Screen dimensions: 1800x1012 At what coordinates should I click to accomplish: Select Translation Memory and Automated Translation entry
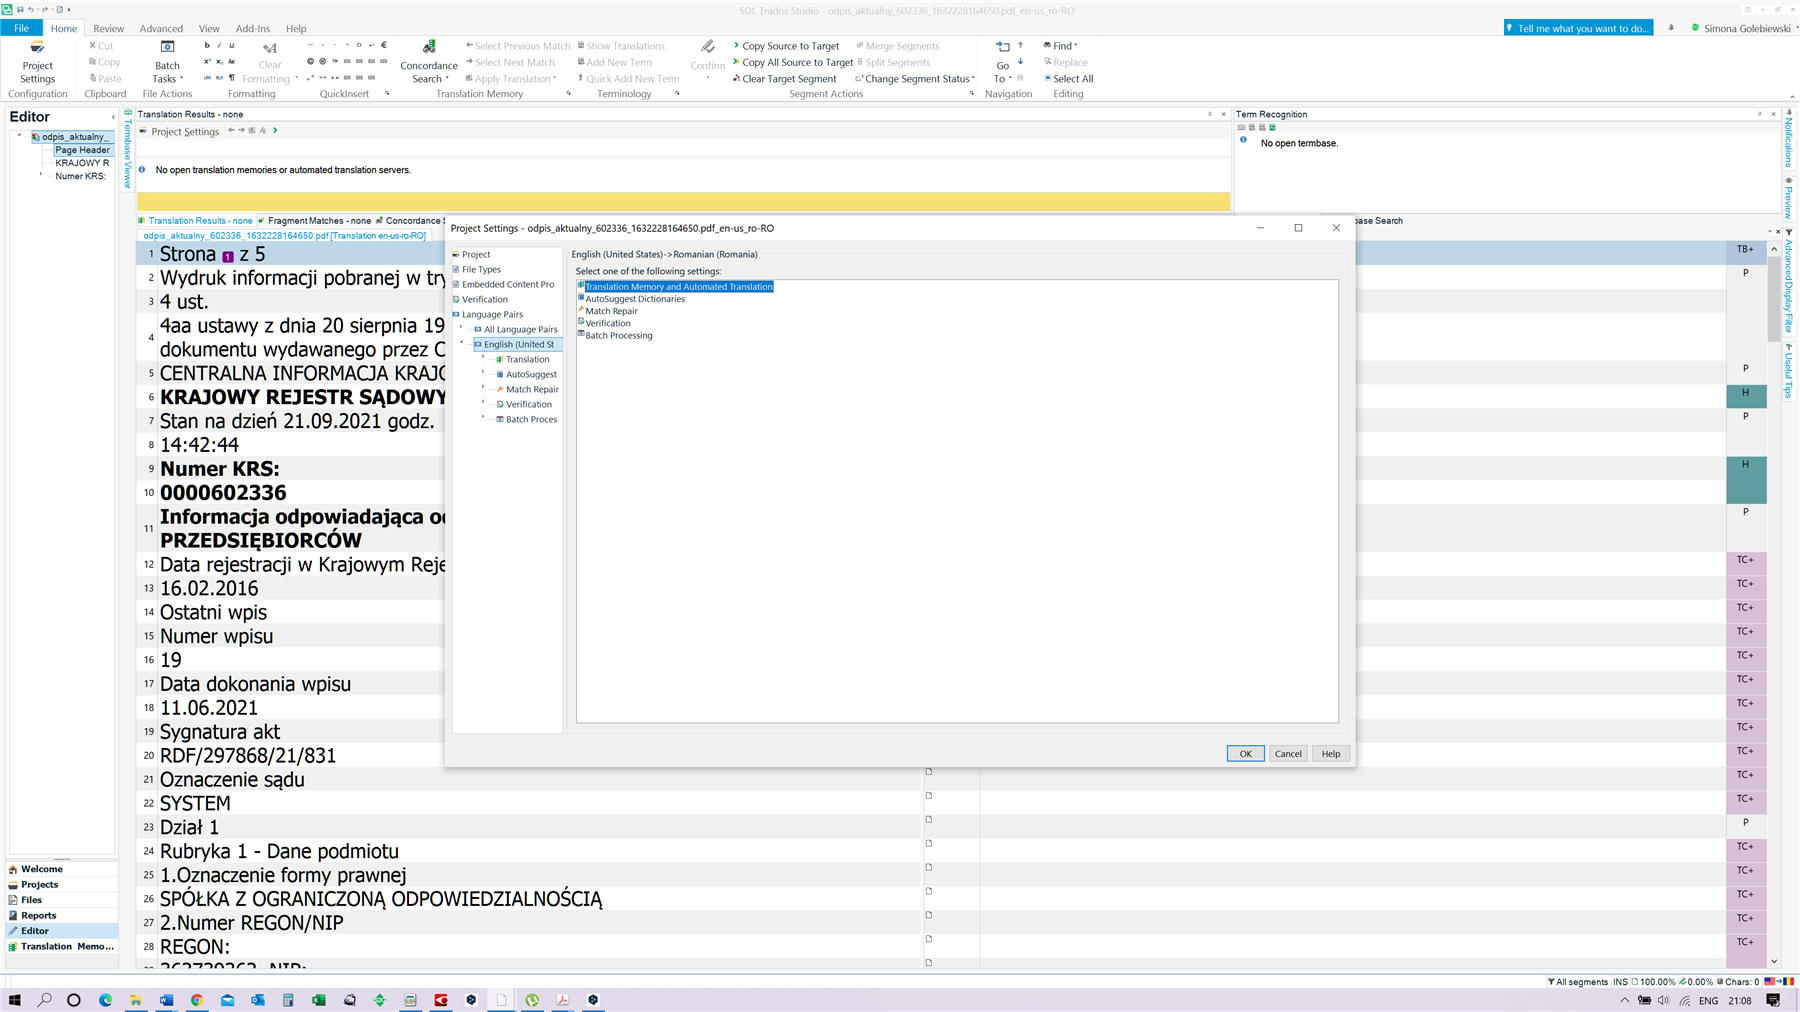pos(678,287)
